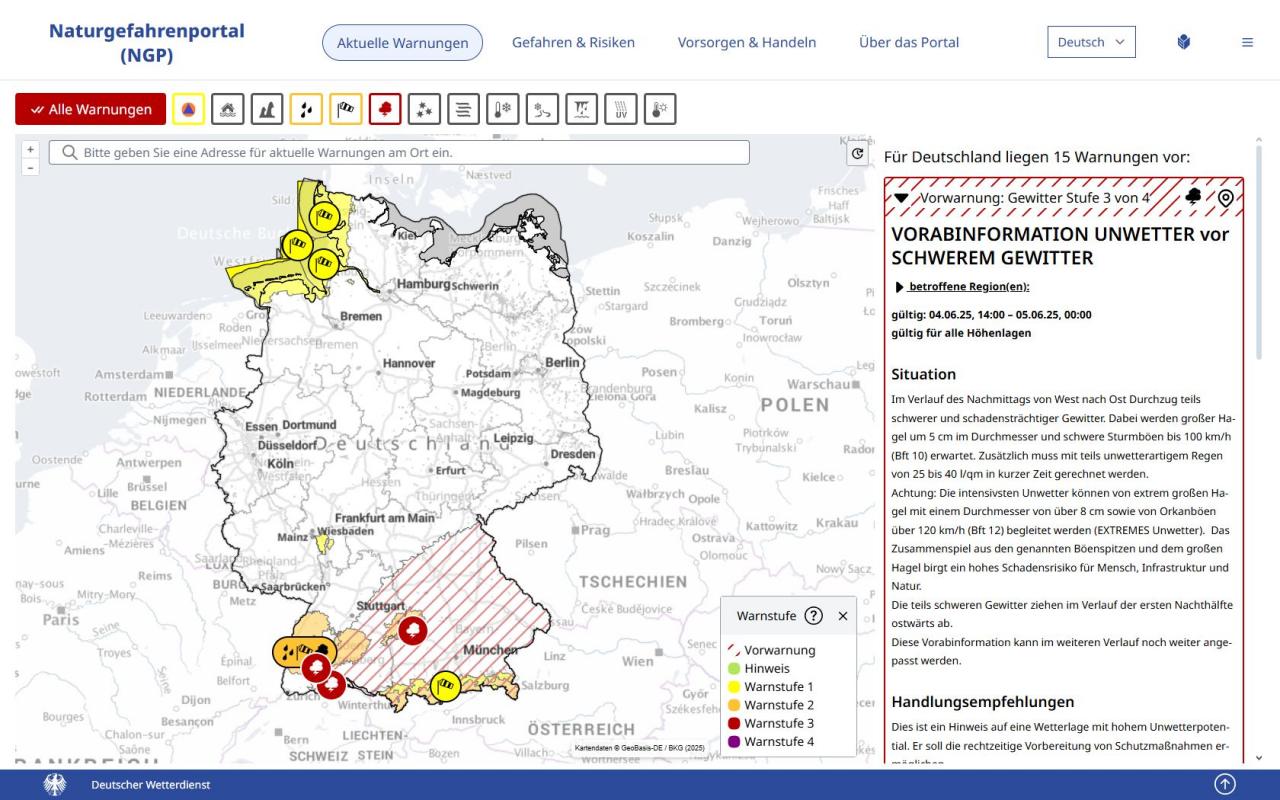Click the heat warnings filter icon

click(660, 109)
